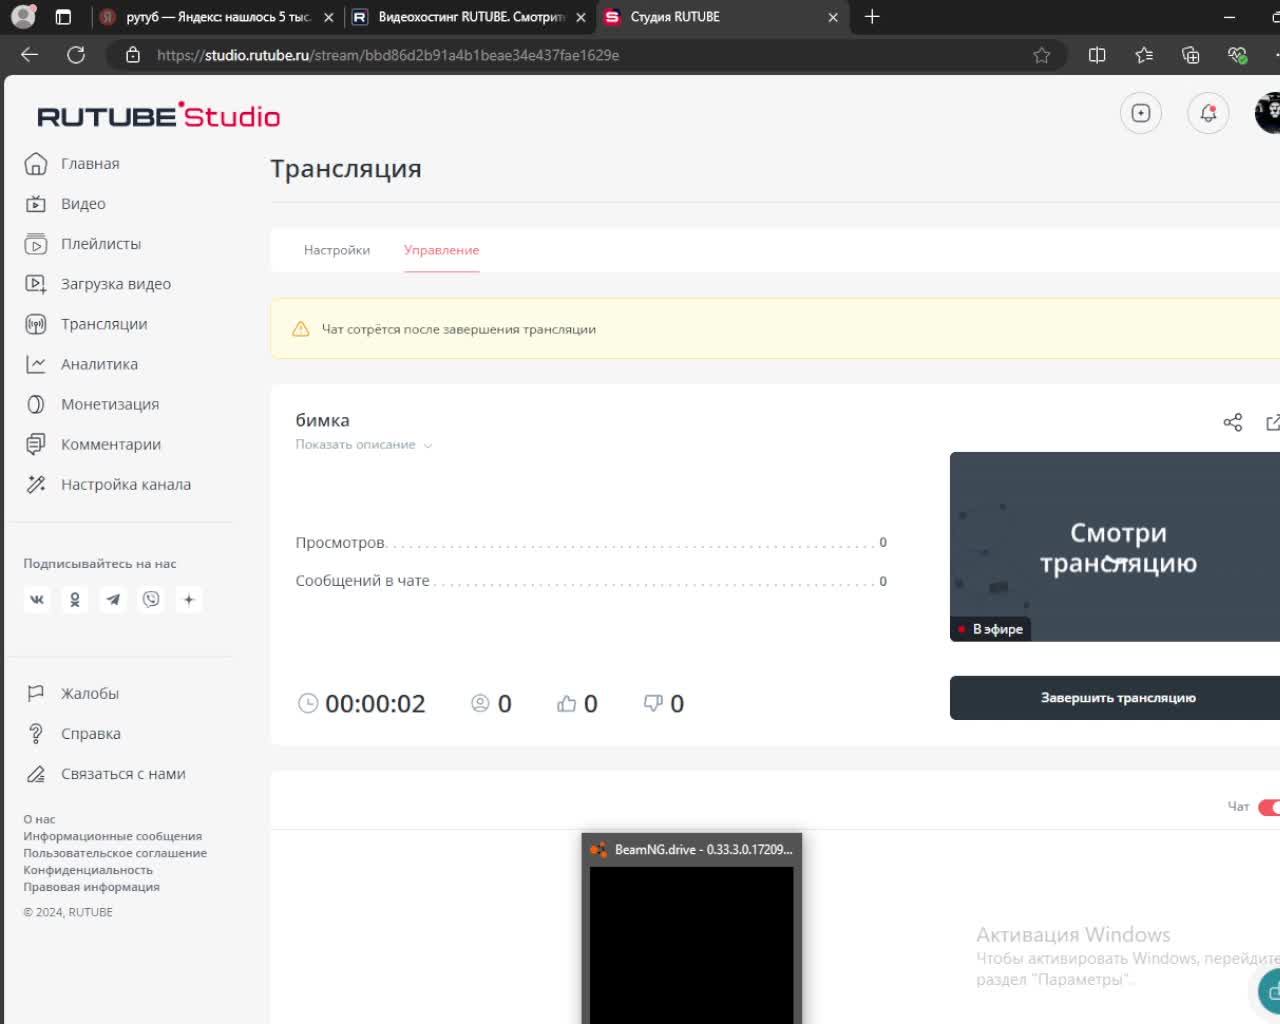
Task: View site information lock icon
Action: tap(133, 55)
